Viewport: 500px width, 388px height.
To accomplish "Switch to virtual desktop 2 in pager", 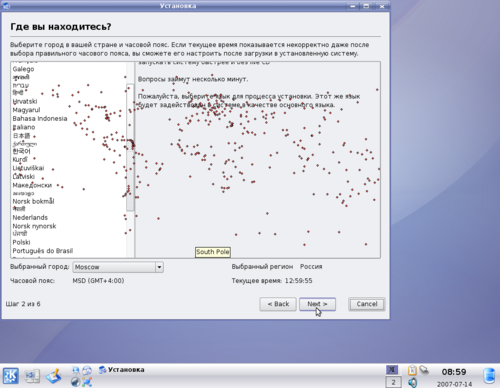I will (x=393, y=382).
